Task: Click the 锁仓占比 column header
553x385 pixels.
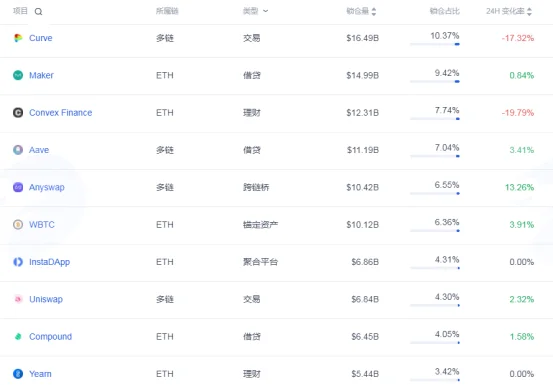Action: 444,11
